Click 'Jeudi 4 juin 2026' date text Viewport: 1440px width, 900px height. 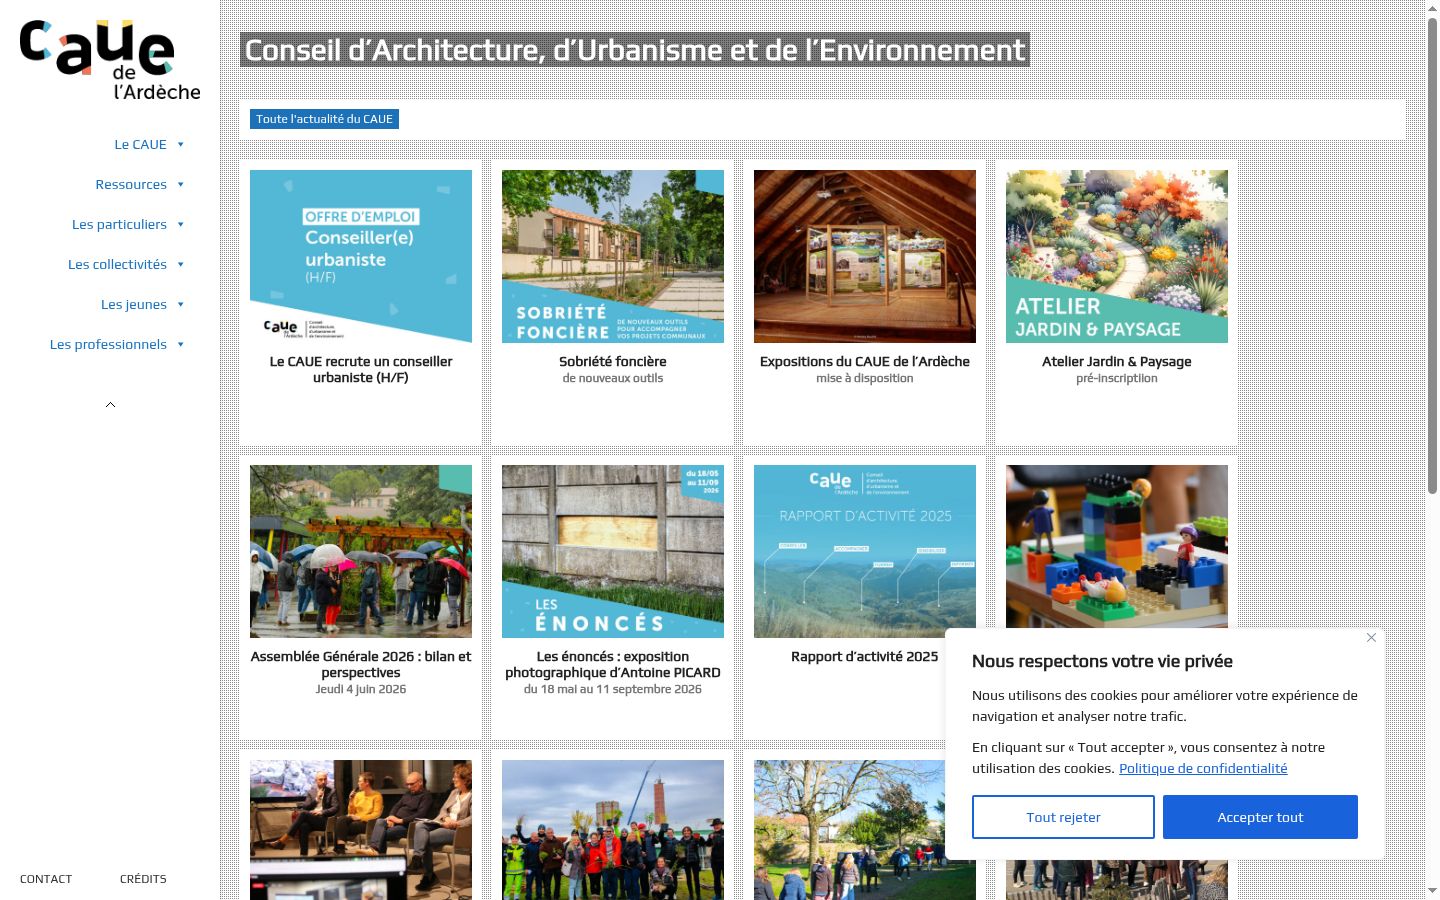click(x=361, y=689)
